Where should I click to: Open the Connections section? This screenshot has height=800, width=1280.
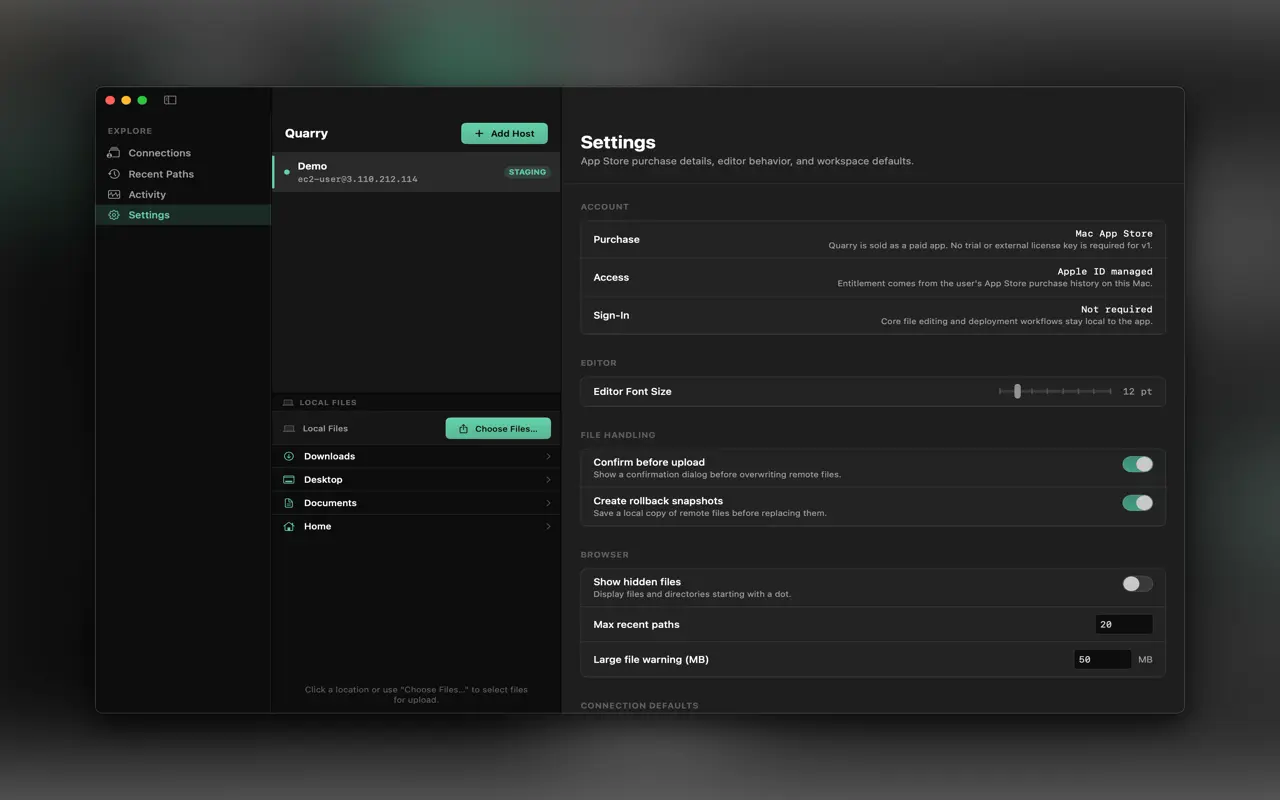coord(183,153)
